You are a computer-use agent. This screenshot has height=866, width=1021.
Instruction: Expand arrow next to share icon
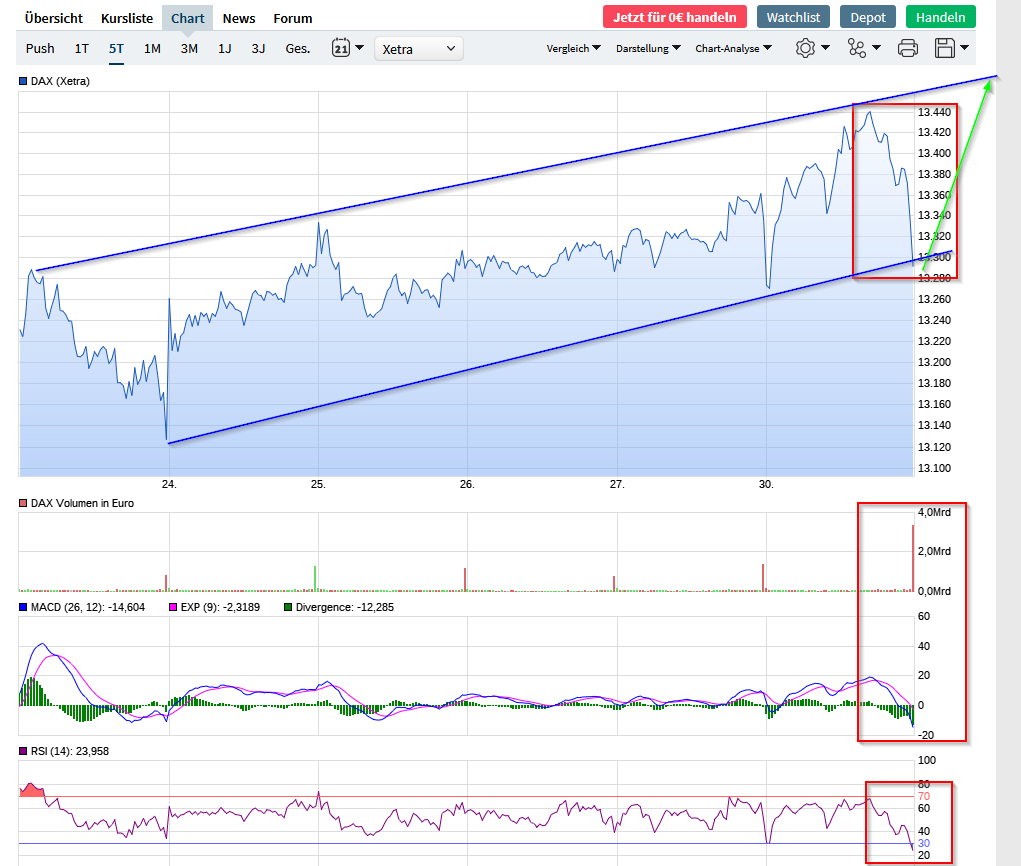[876, 48]
